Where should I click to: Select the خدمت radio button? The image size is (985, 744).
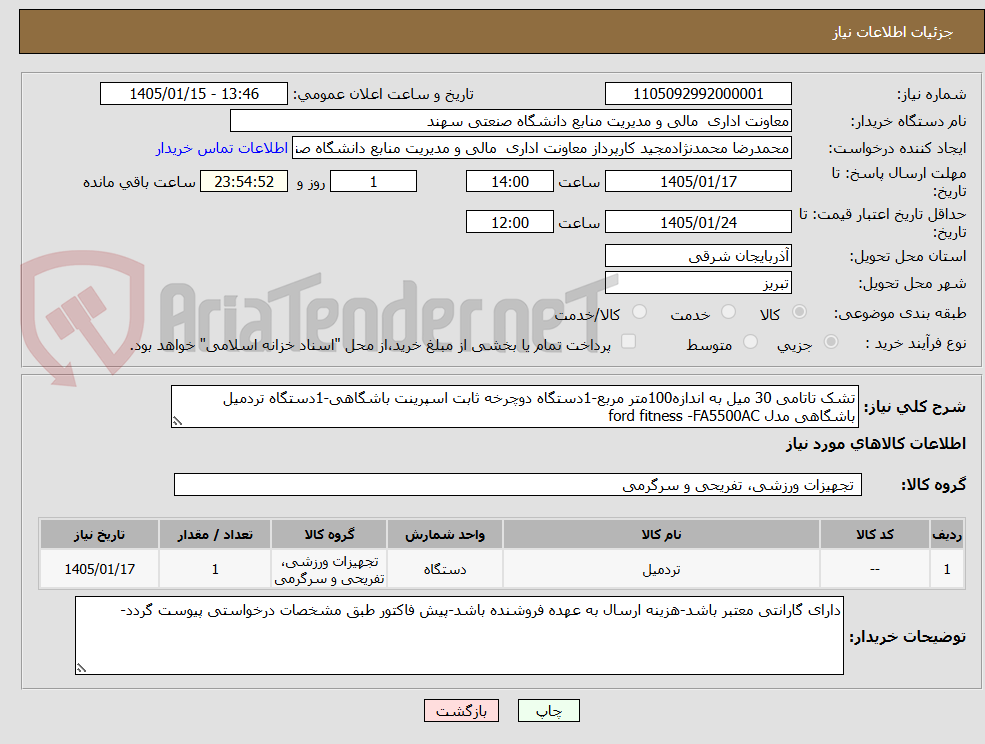pos(728,312)
